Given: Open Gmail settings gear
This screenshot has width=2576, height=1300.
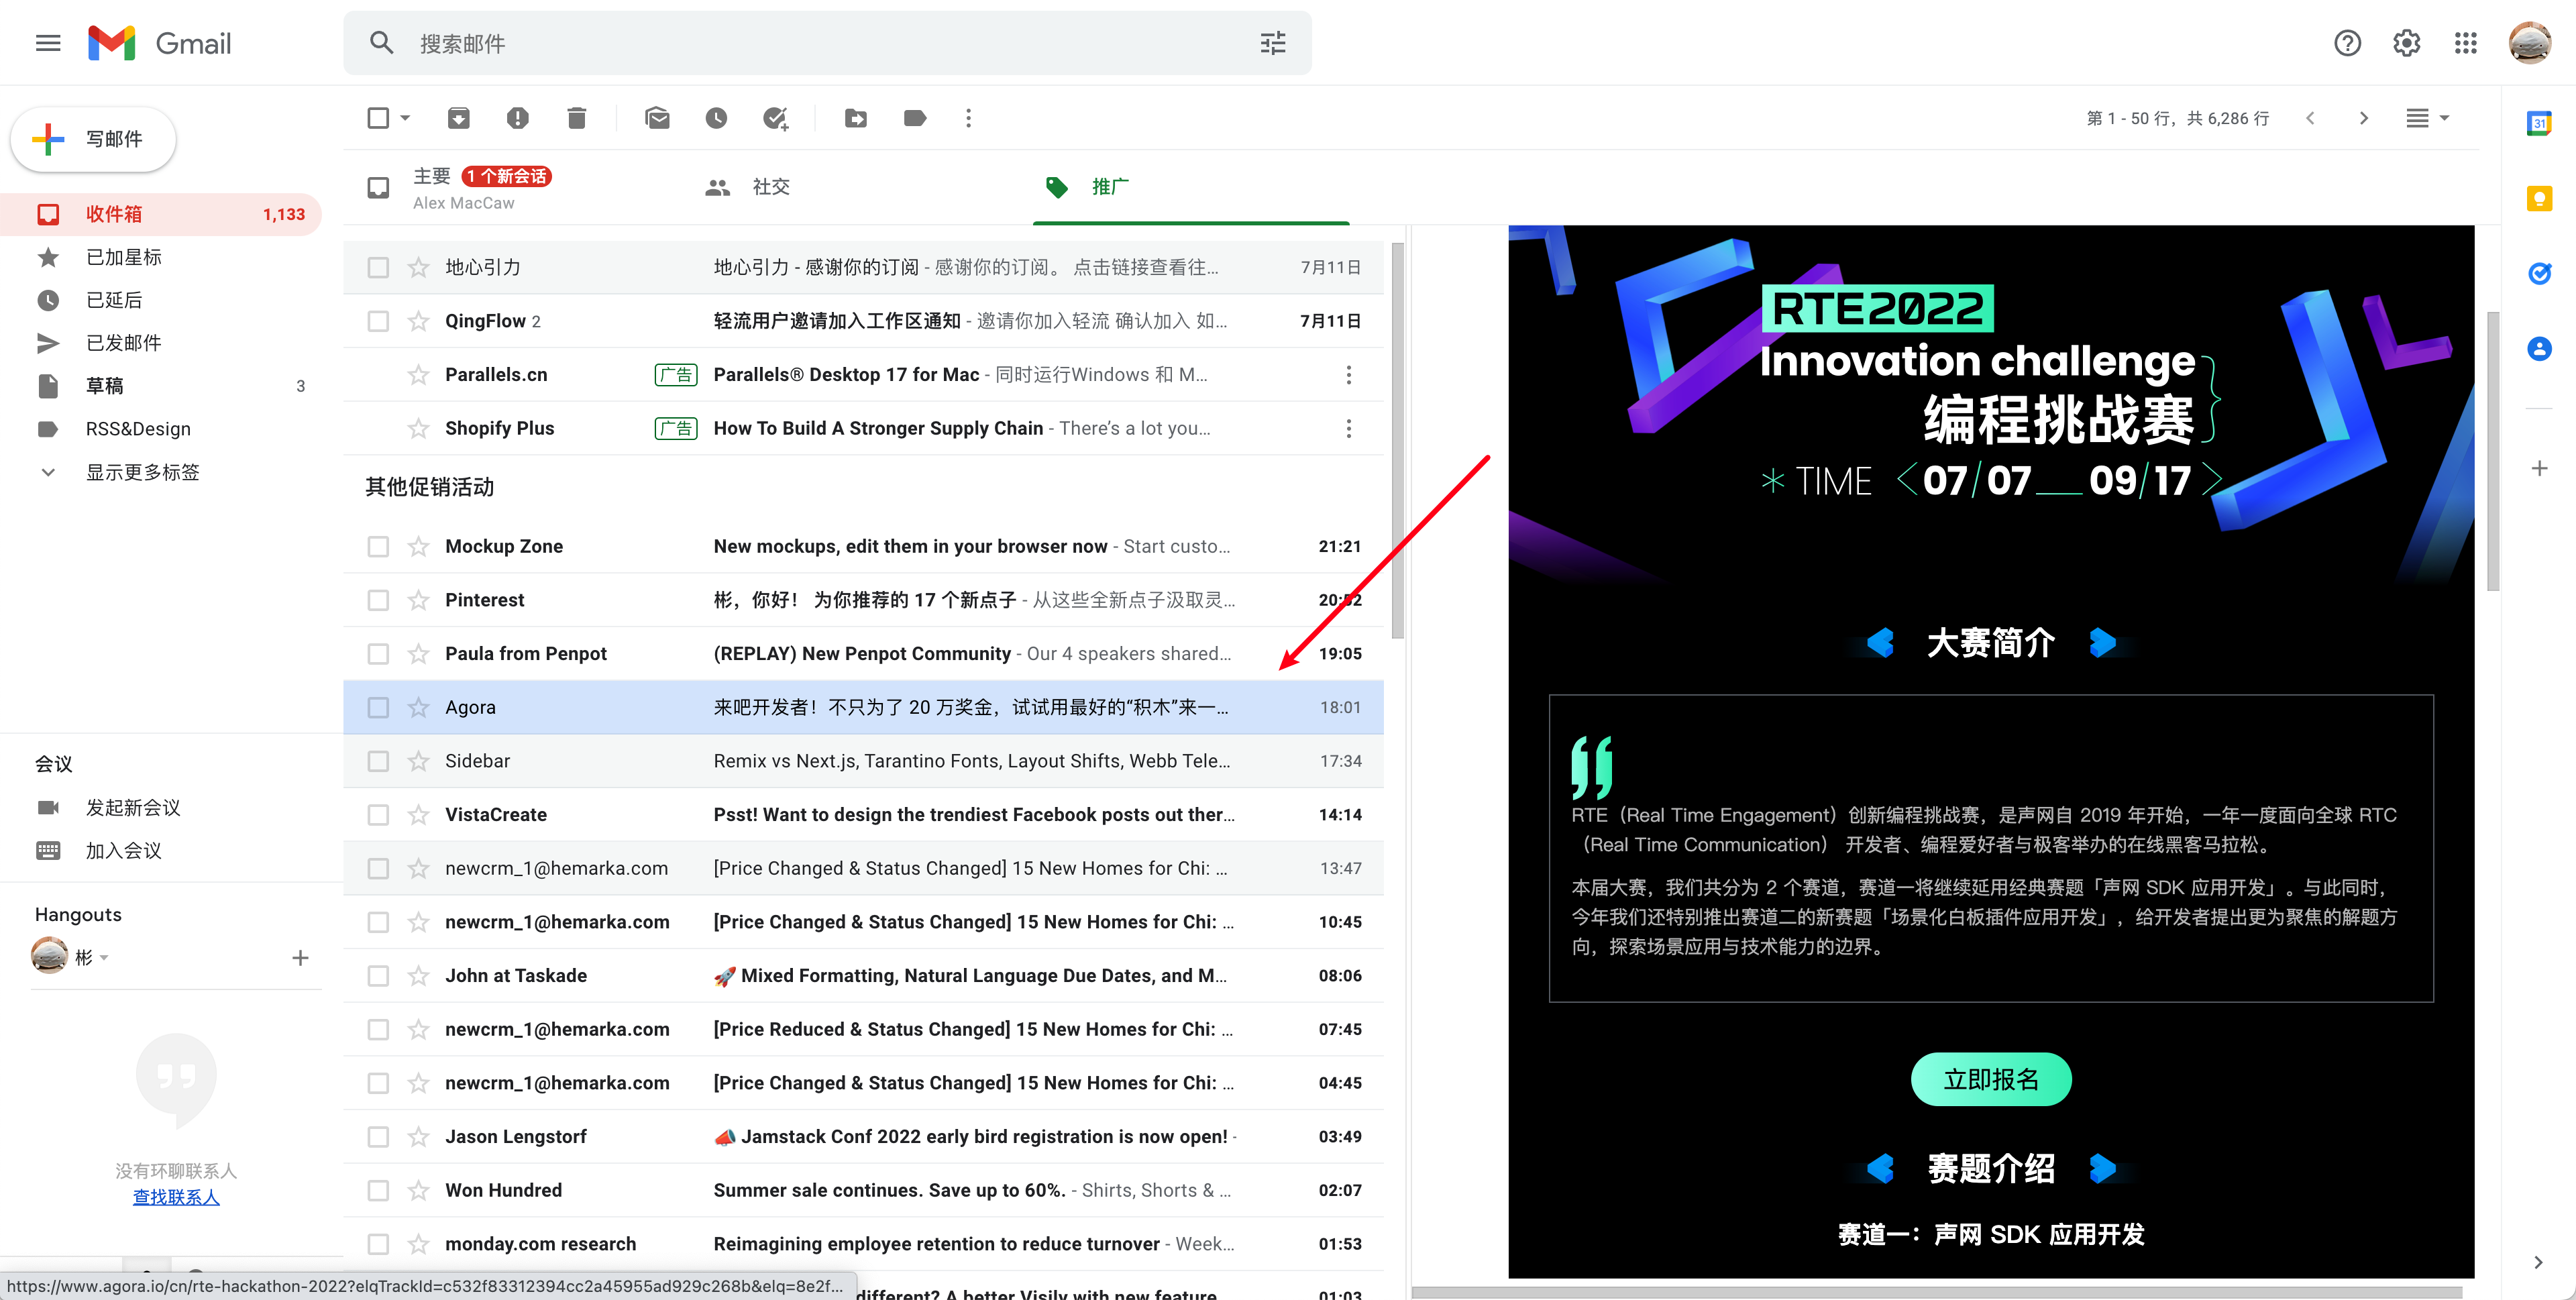Looking at the screenshot, I should 2406,43.
